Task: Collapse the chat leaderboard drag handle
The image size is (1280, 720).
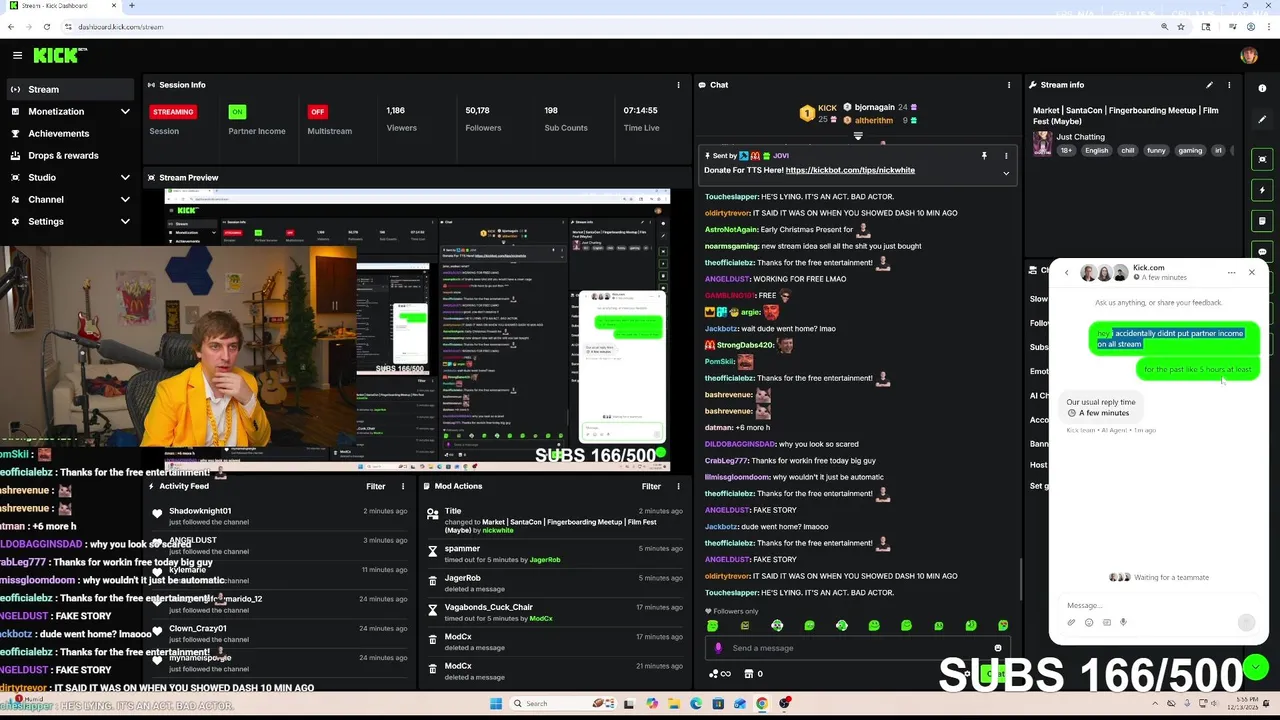Action: tap(858, 135)
